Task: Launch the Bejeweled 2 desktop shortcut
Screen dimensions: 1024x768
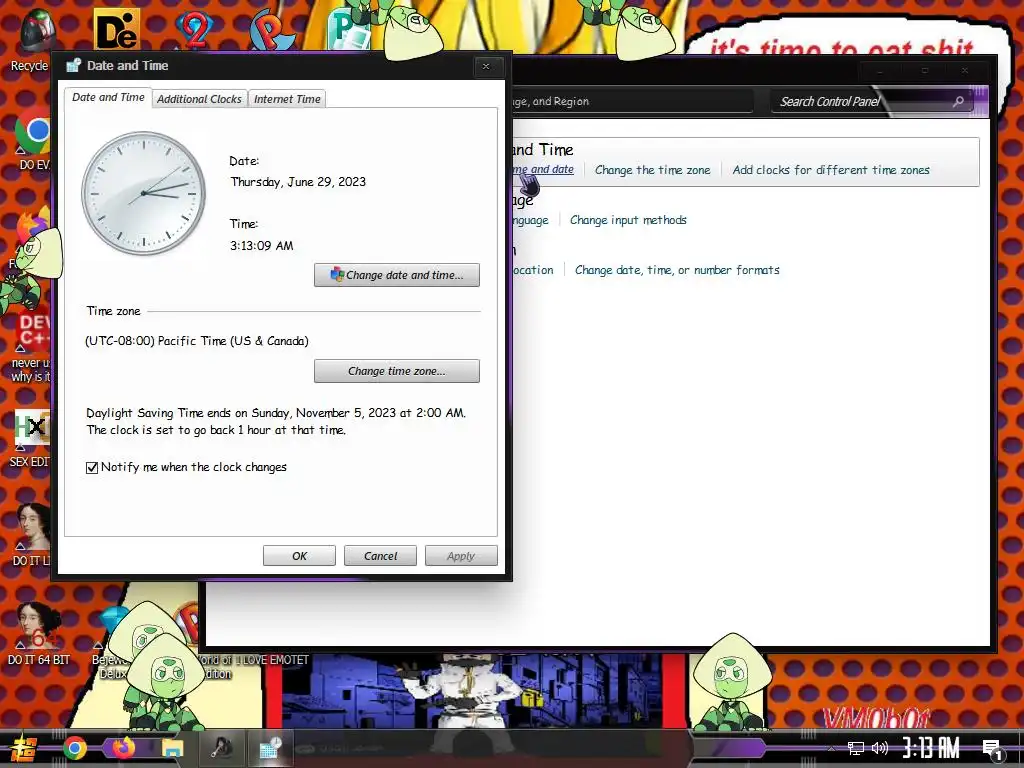Action: point(194,29)
